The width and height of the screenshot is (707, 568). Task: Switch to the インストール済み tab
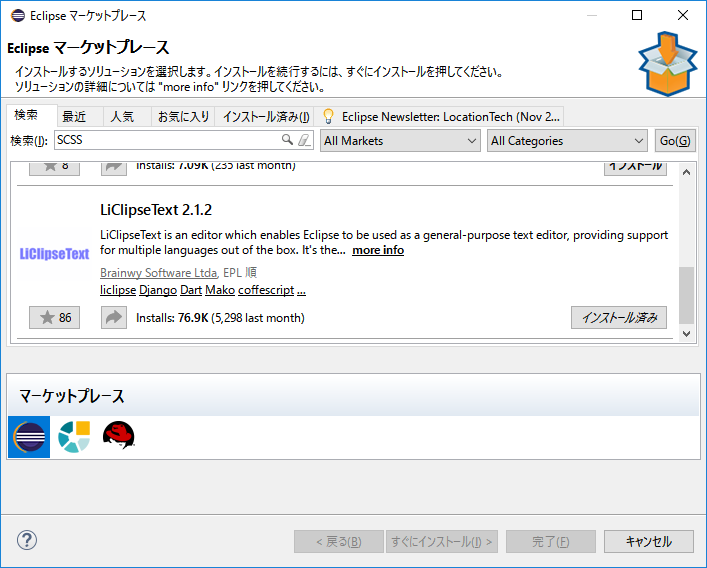[266, 117]
